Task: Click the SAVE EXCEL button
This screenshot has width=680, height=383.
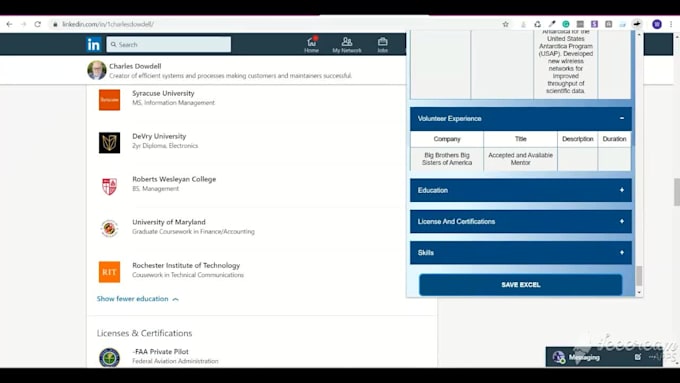Action: click(521, 285)
